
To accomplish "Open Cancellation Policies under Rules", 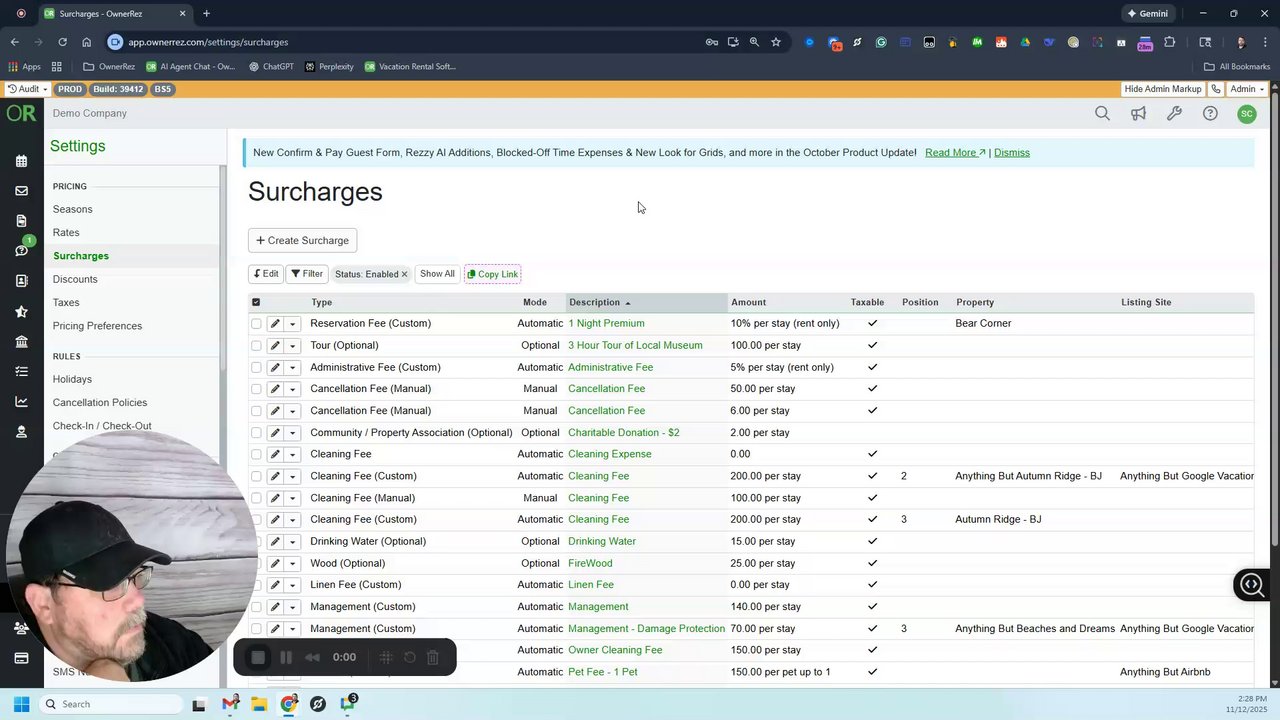I will (x=100, y=402).
